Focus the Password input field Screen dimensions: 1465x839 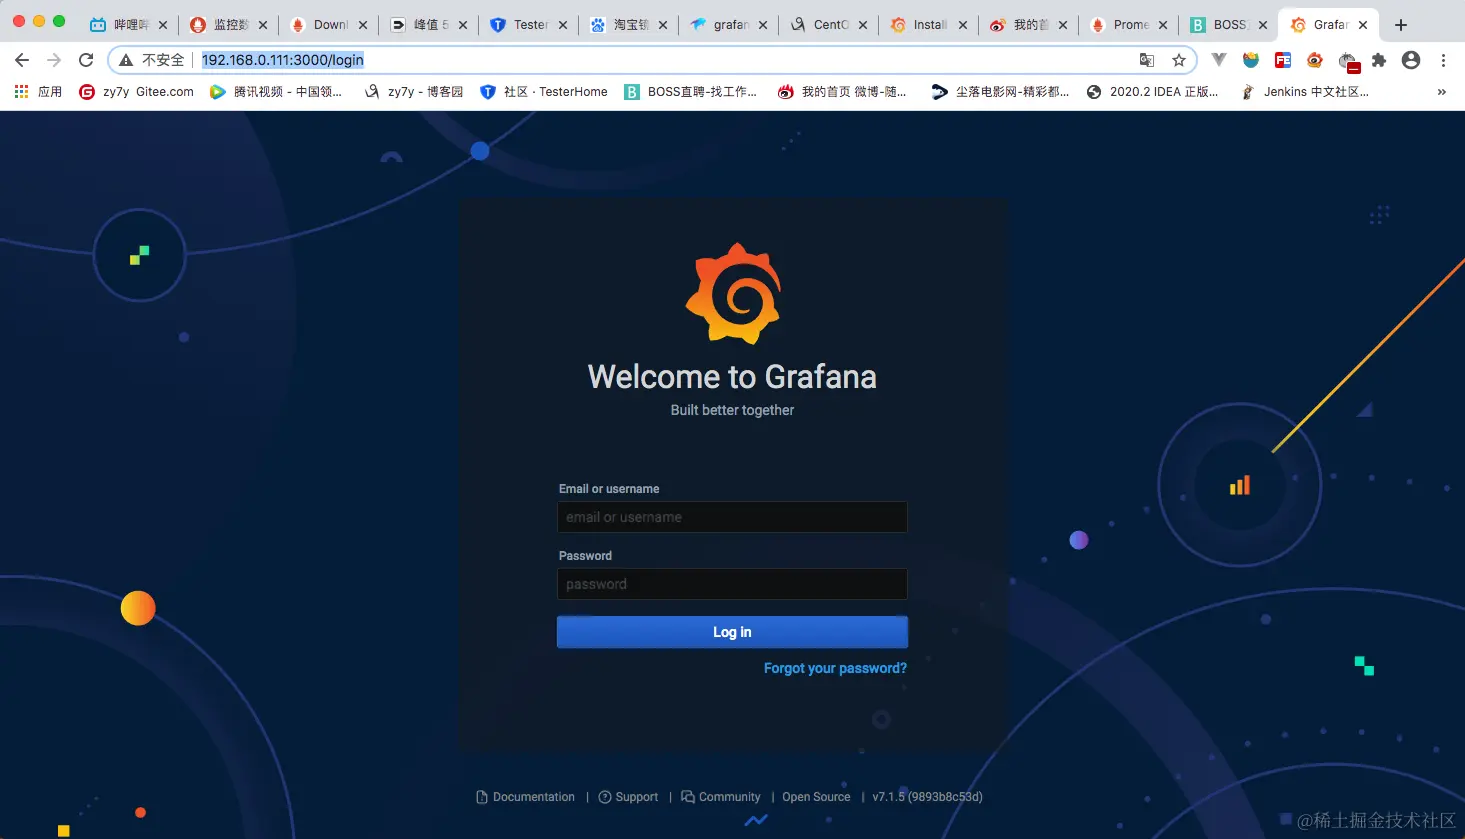point(732,584)
